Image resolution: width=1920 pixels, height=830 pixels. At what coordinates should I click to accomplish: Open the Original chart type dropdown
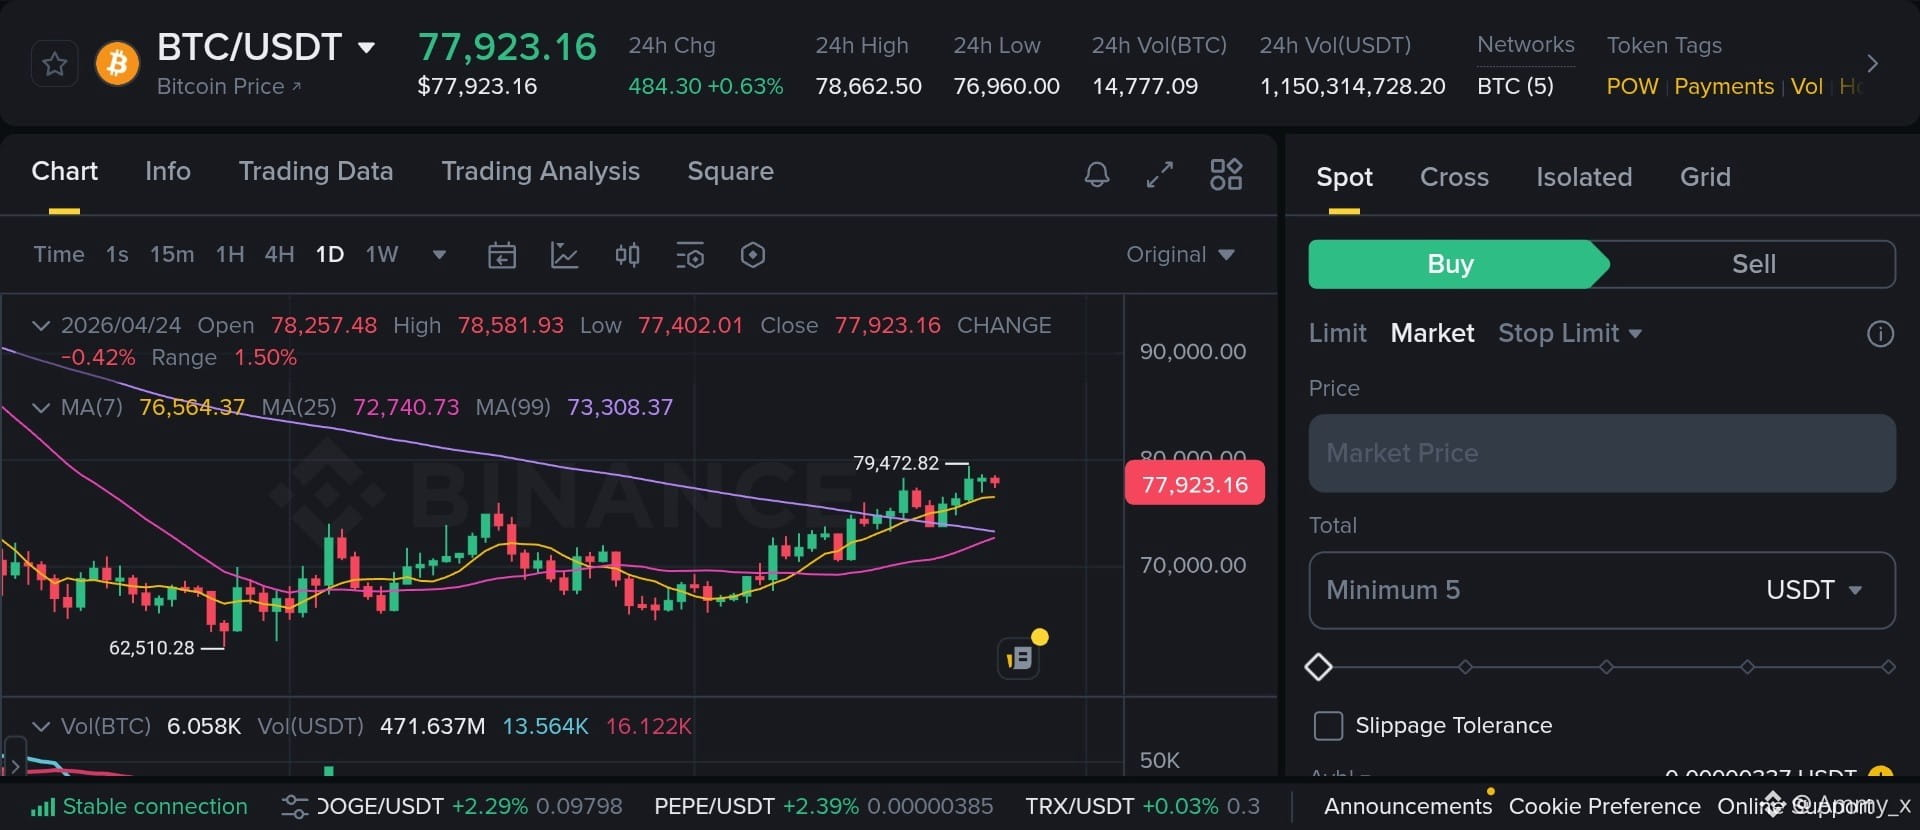(1180, 255)
